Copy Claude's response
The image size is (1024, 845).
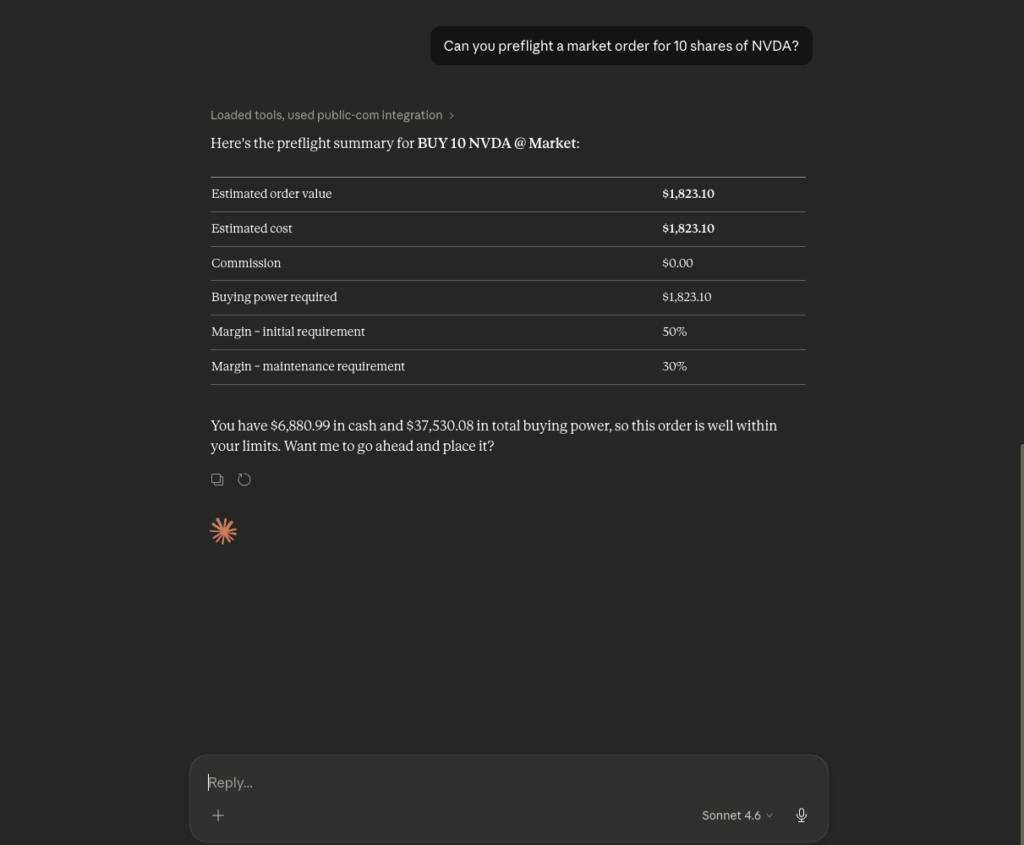217,479
